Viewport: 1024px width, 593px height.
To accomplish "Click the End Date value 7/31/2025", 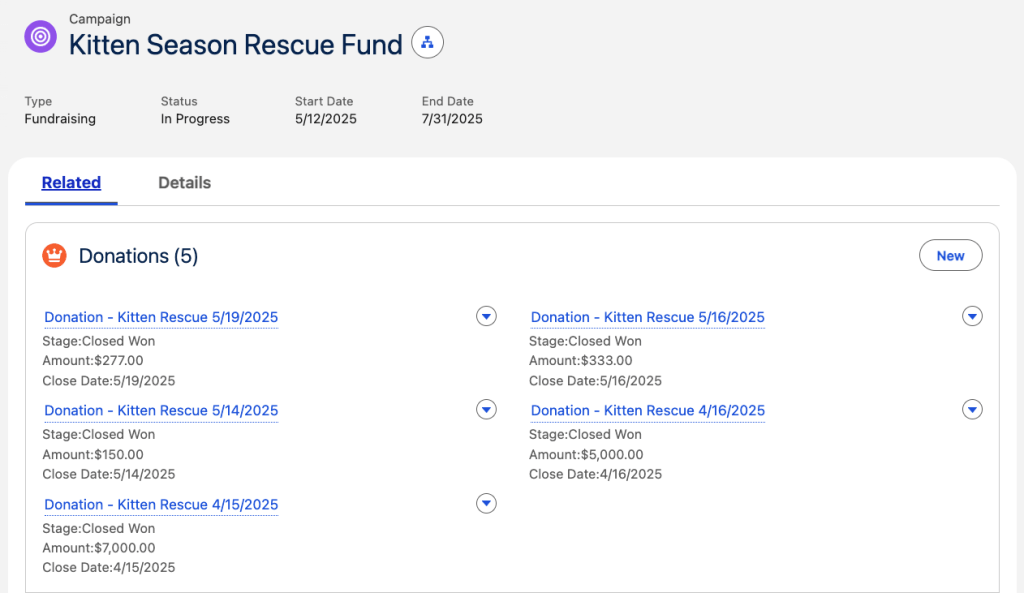I will pos(452,119).
